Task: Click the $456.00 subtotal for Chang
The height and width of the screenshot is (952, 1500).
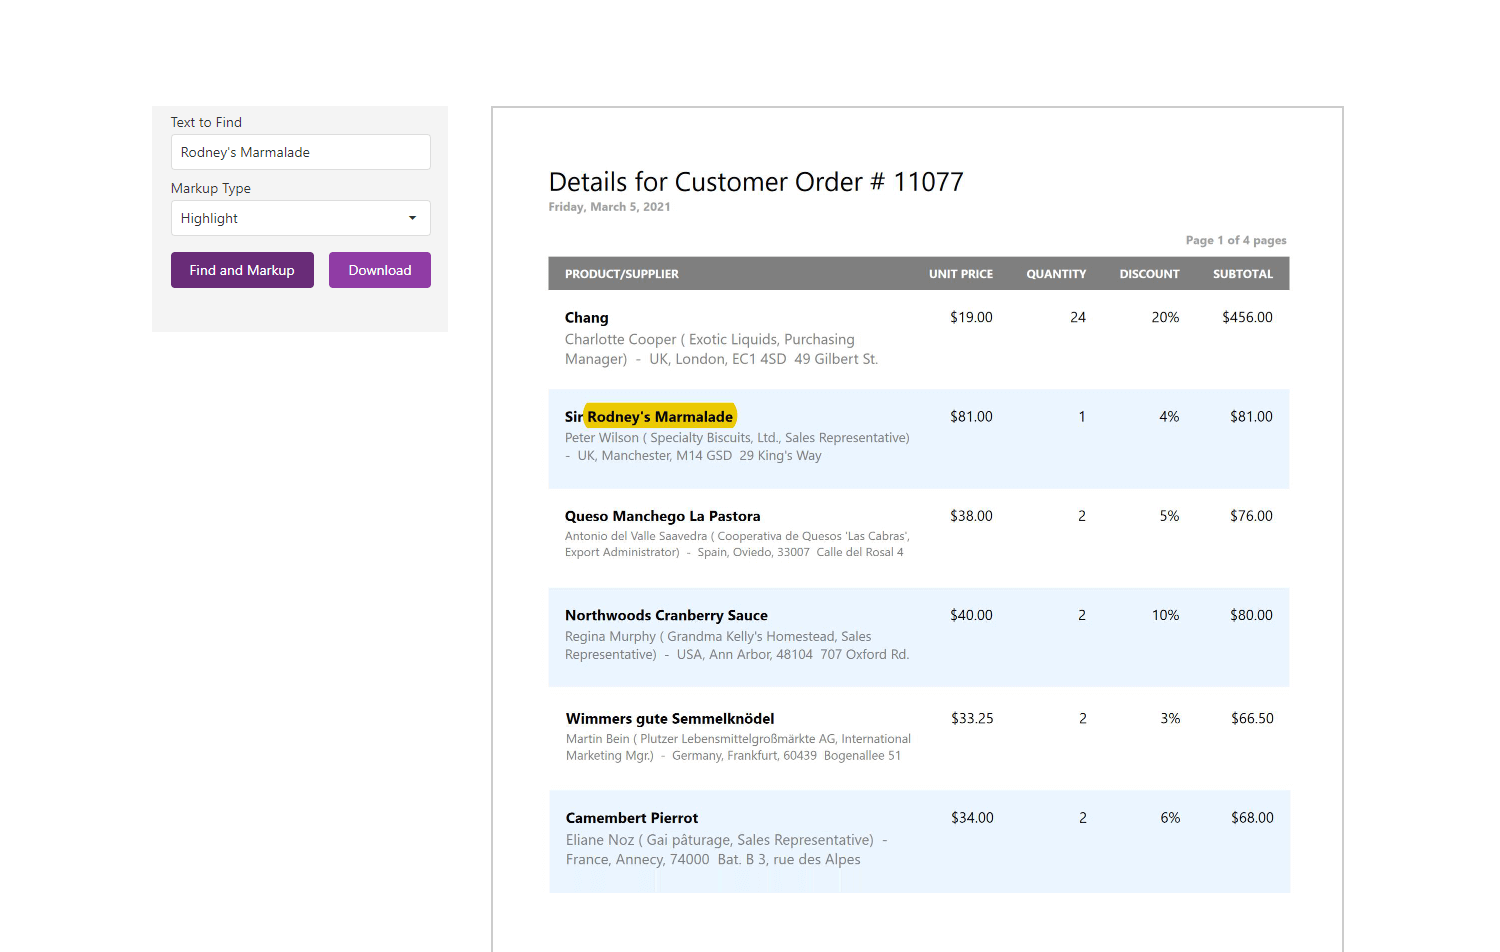Action: [1247, 317]
